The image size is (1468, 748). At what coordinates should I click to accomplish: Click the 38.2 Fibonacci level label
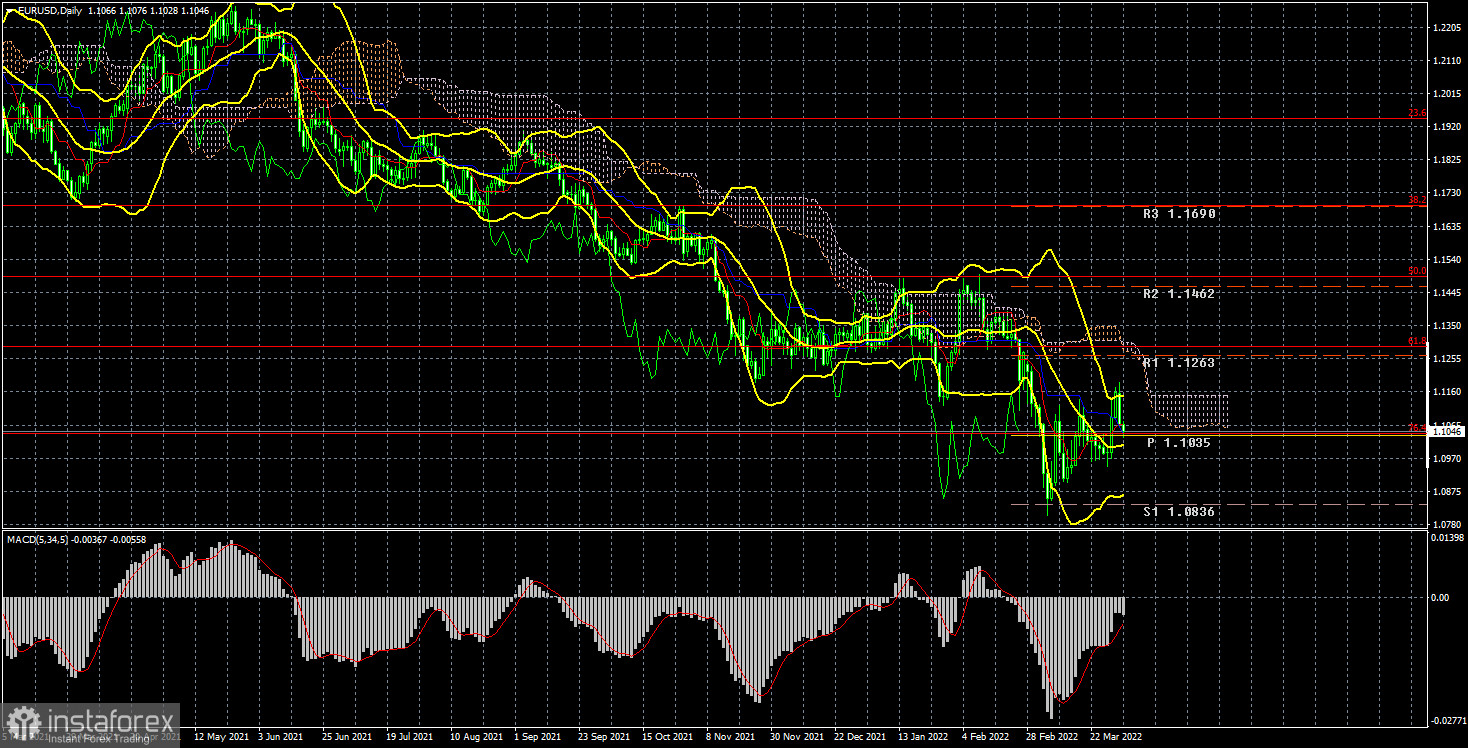(1417, 200)
